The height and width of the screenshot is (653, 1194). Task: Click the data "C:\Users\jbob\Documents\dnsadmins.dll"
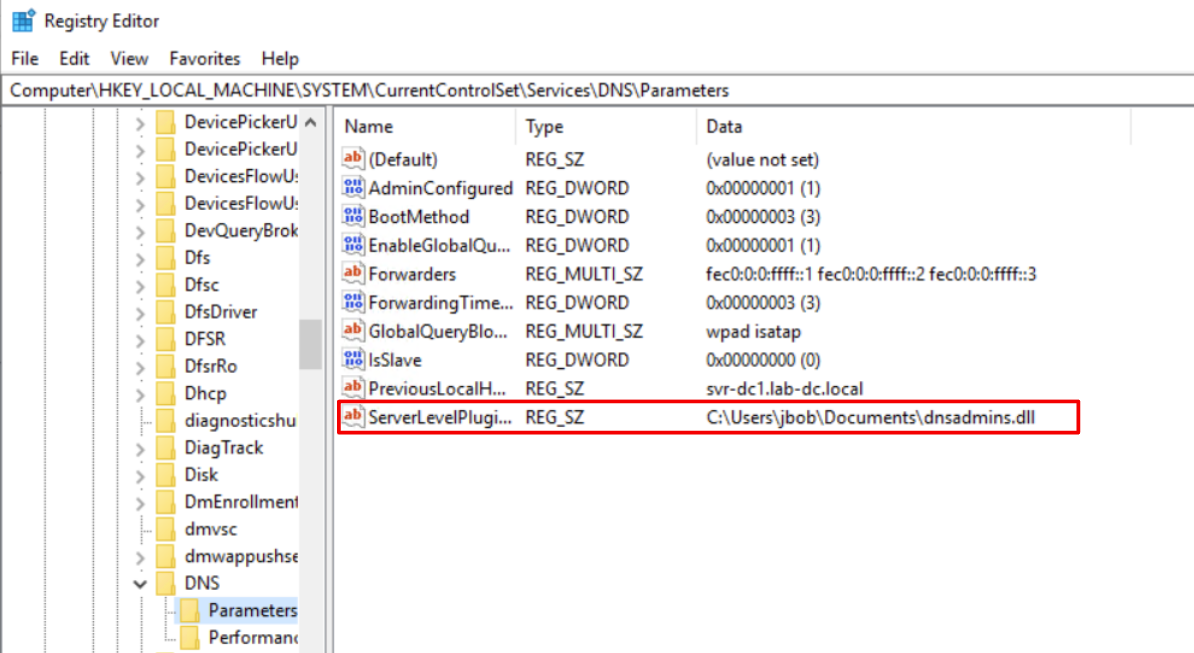click(x=870, y=417)
